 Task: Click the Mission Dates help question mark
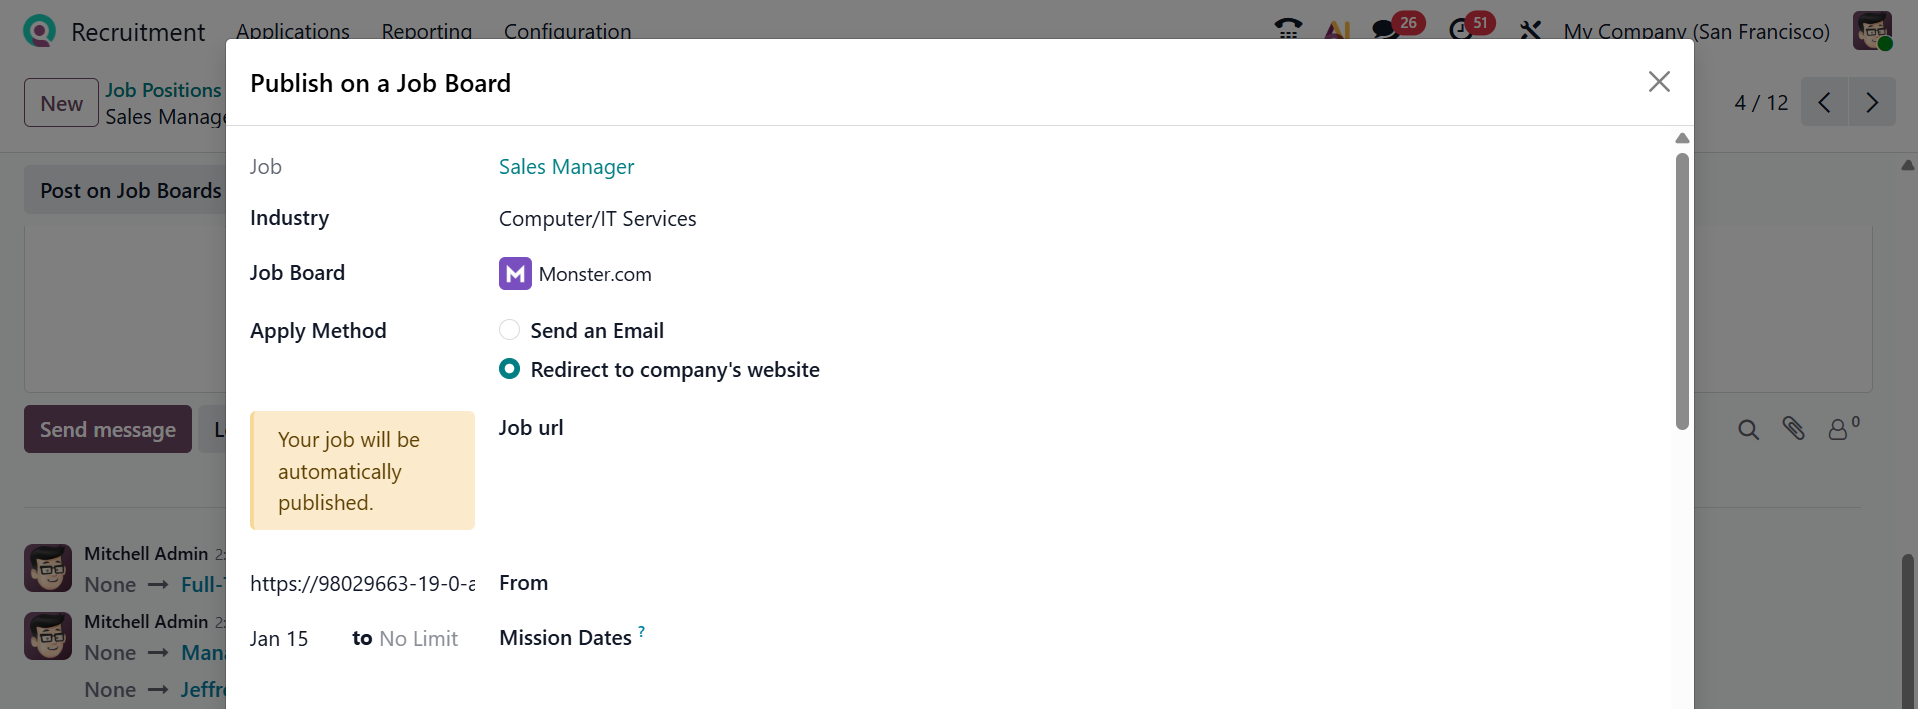[642, 632]
